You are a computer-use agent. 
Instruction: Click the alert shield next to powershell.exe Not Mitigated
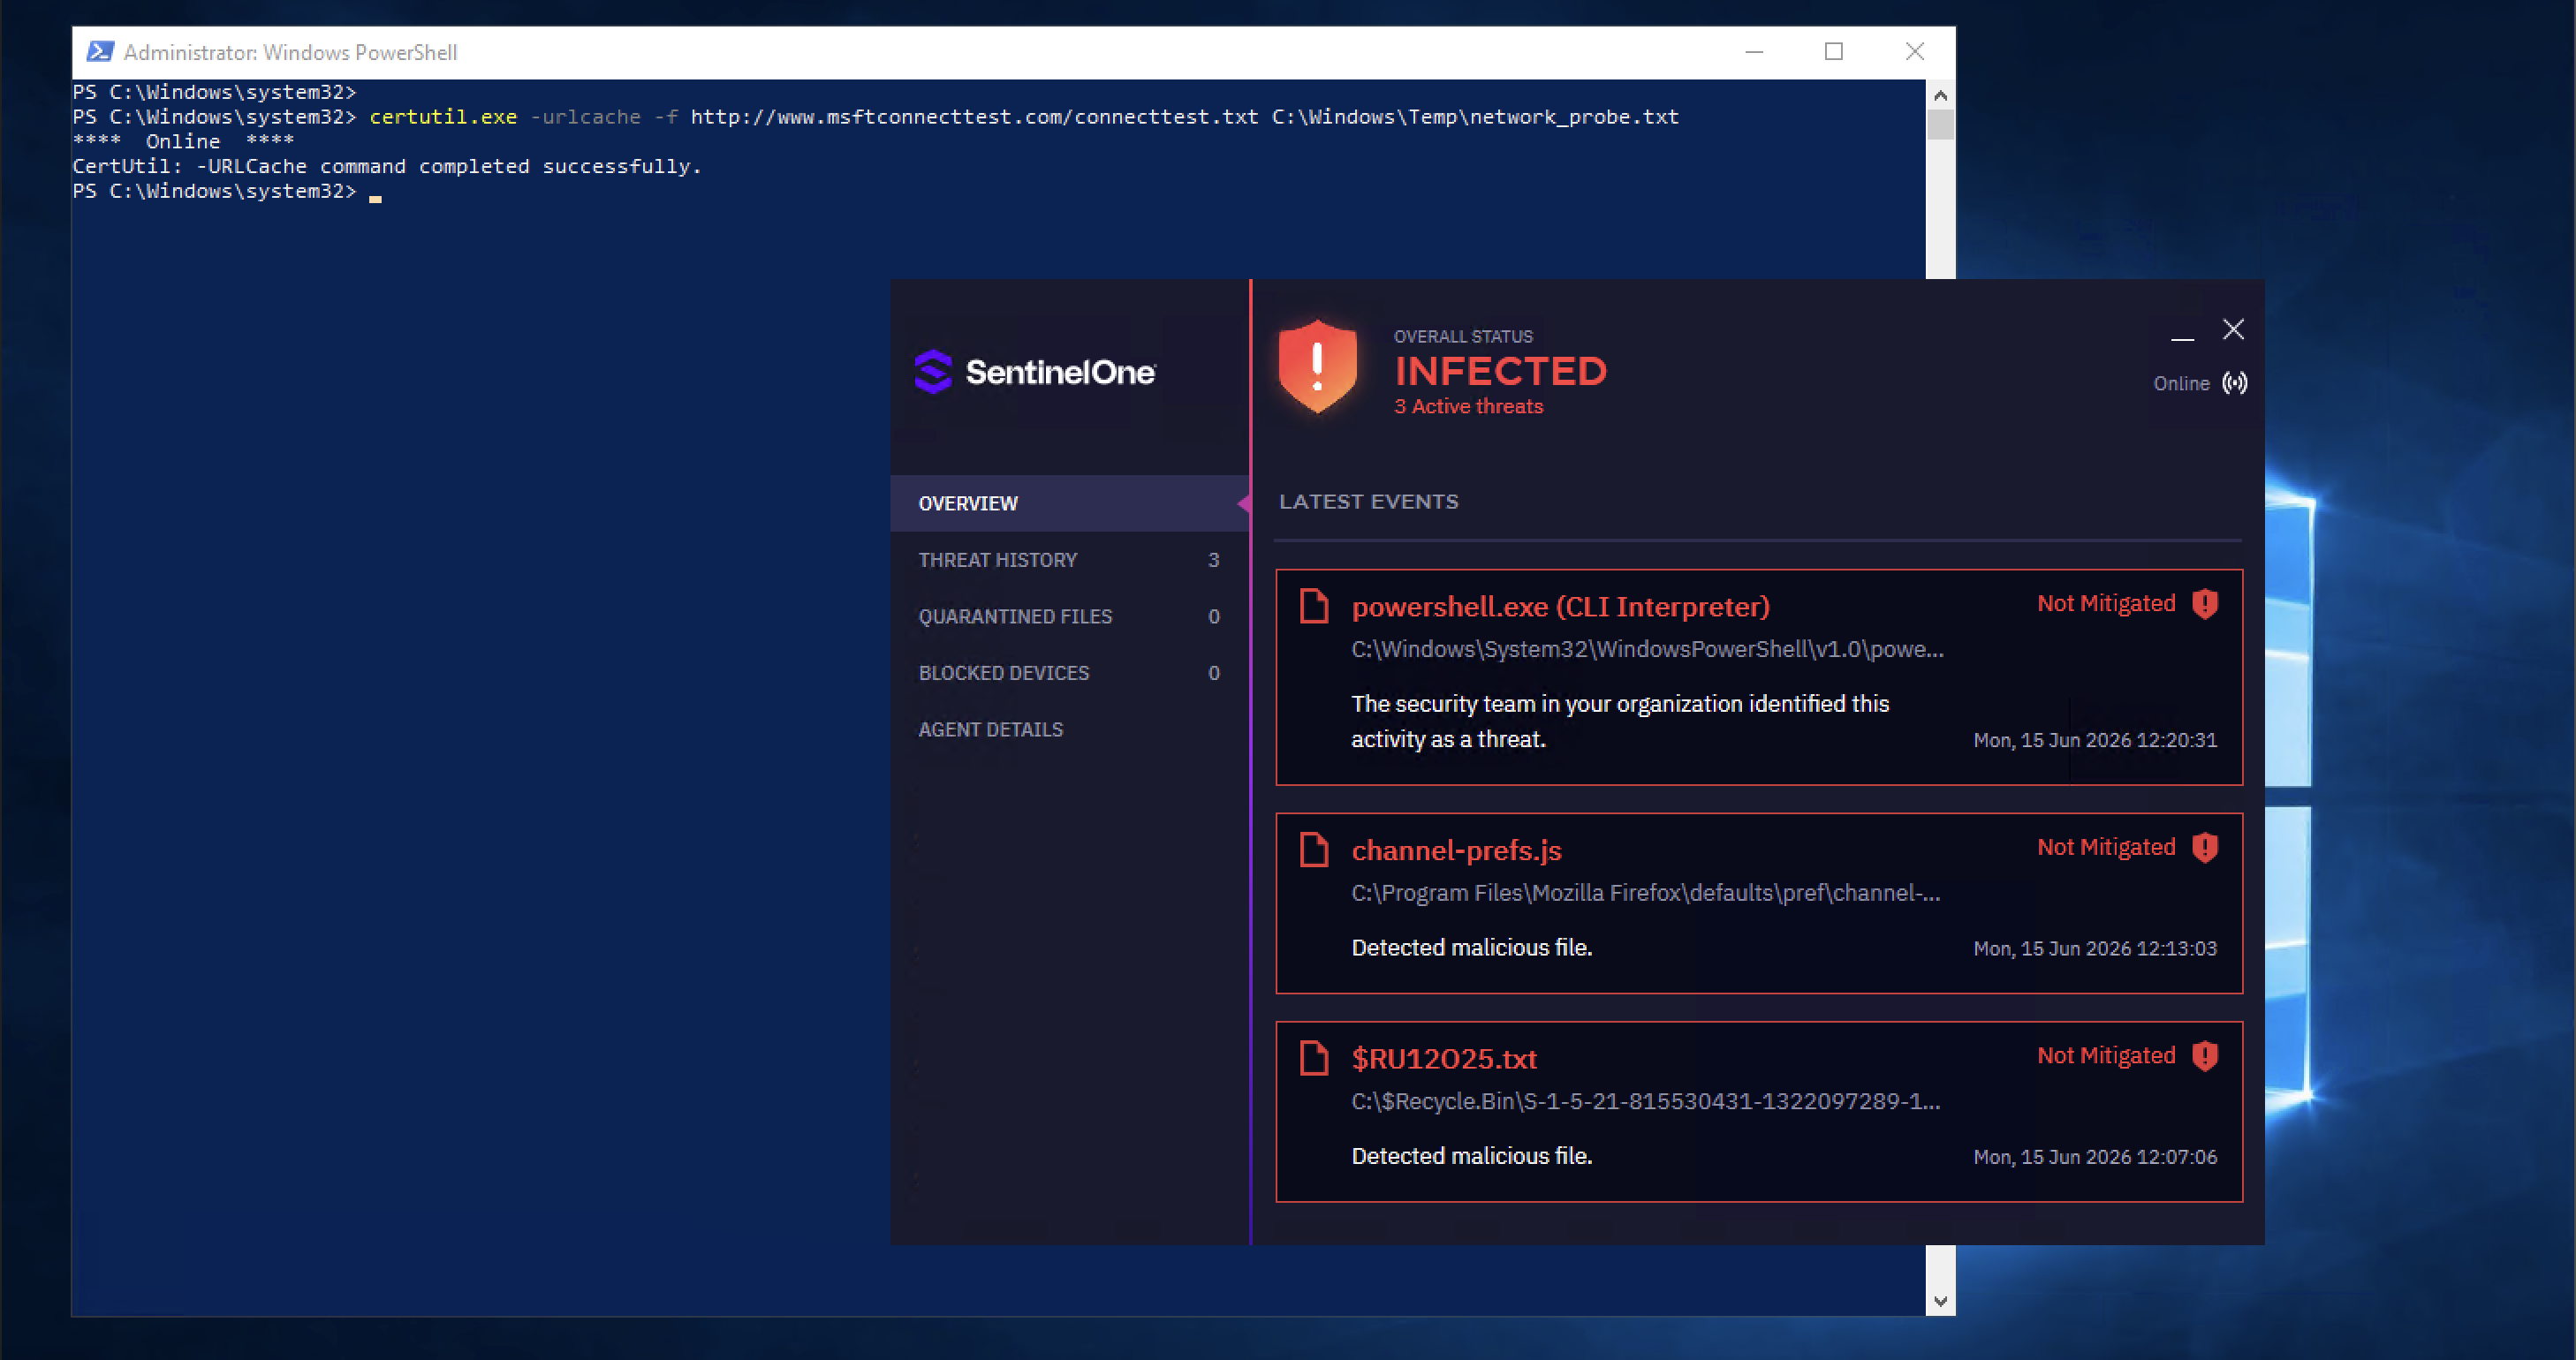pos(2205,604)
